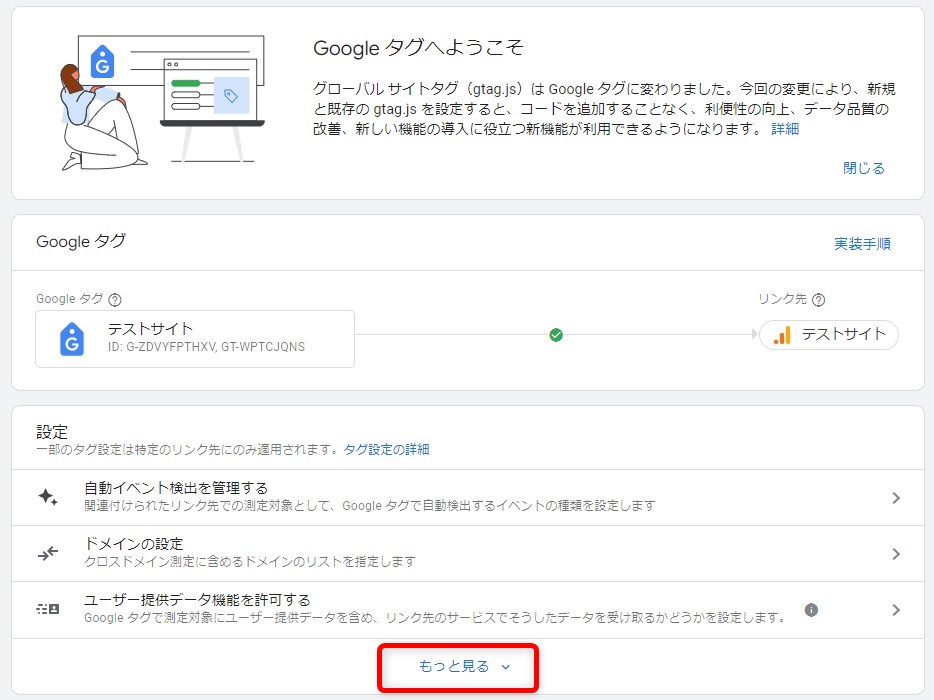Open the タグ設定の詳細 link
The height and width of the screenshot is (700, 934).
pos(386,450)
